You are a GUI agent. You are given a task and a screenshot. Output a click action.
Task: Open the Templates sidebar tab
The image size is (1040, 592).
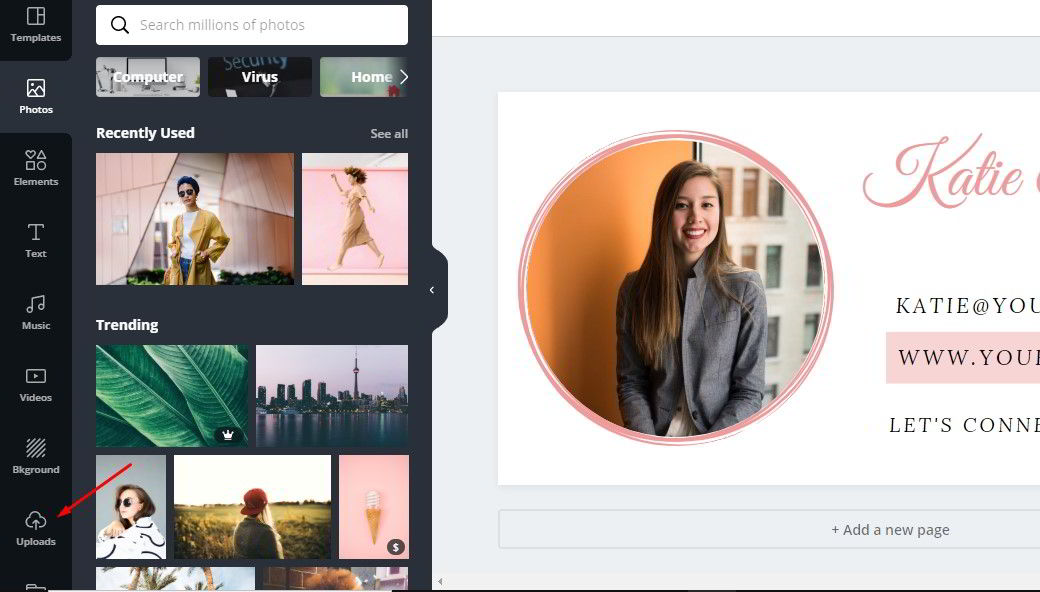pyautogui.click(x=36, y=25)
